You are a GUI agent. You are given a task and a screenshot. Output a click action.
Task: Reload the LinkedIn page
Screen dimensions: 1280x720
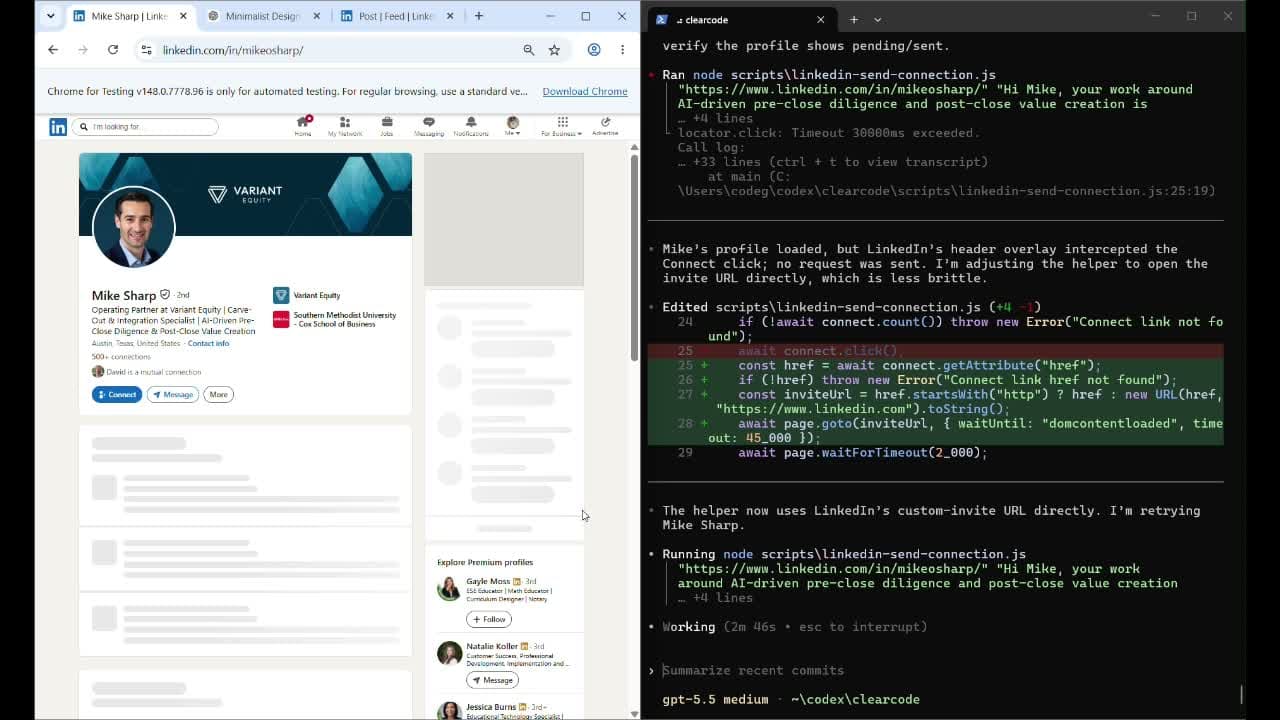[113, 50]
